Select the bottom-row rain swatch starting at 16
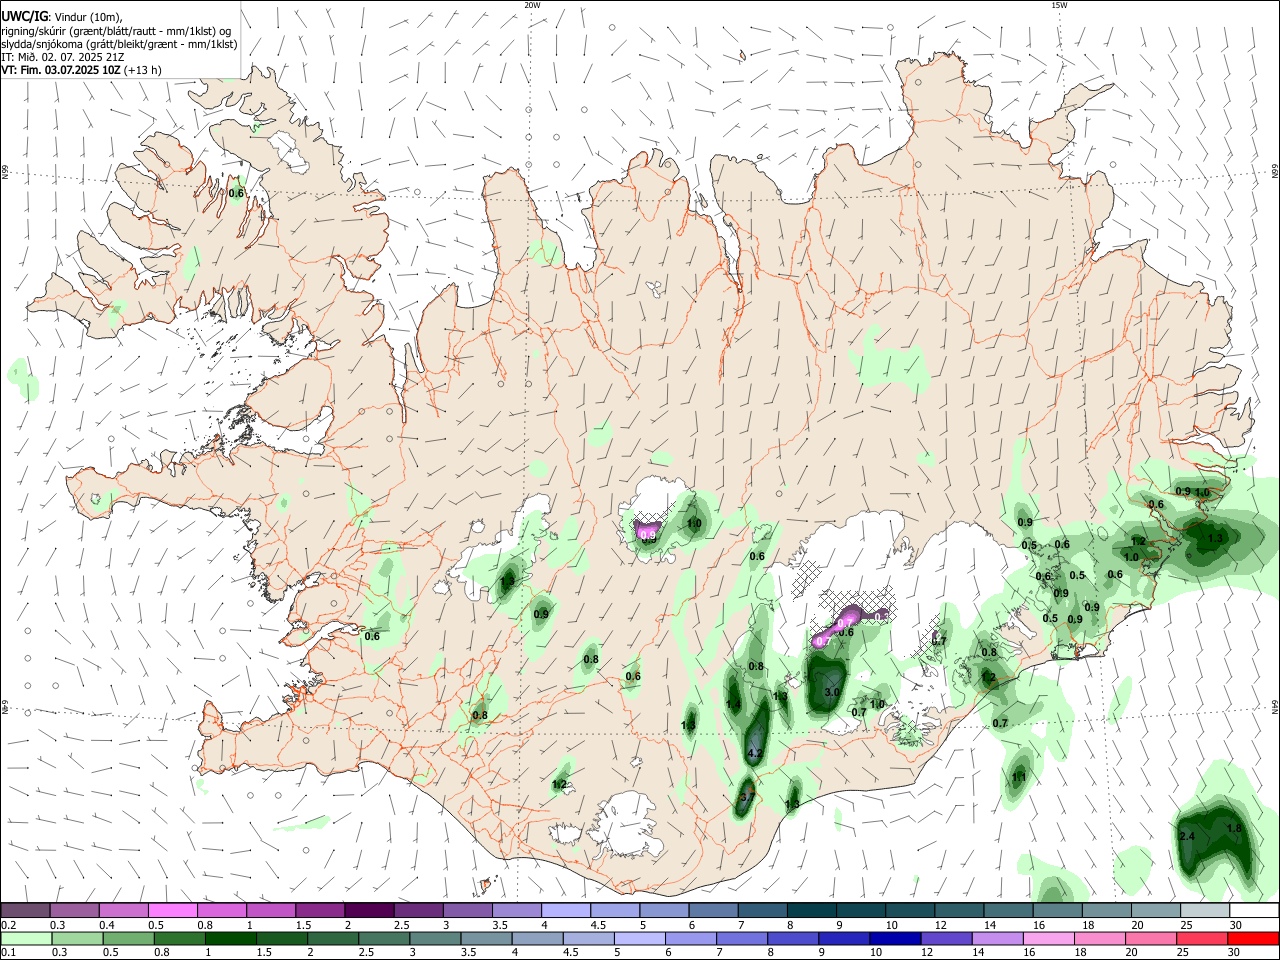This screenshot has height=960, width=1280. [1049, 938]
